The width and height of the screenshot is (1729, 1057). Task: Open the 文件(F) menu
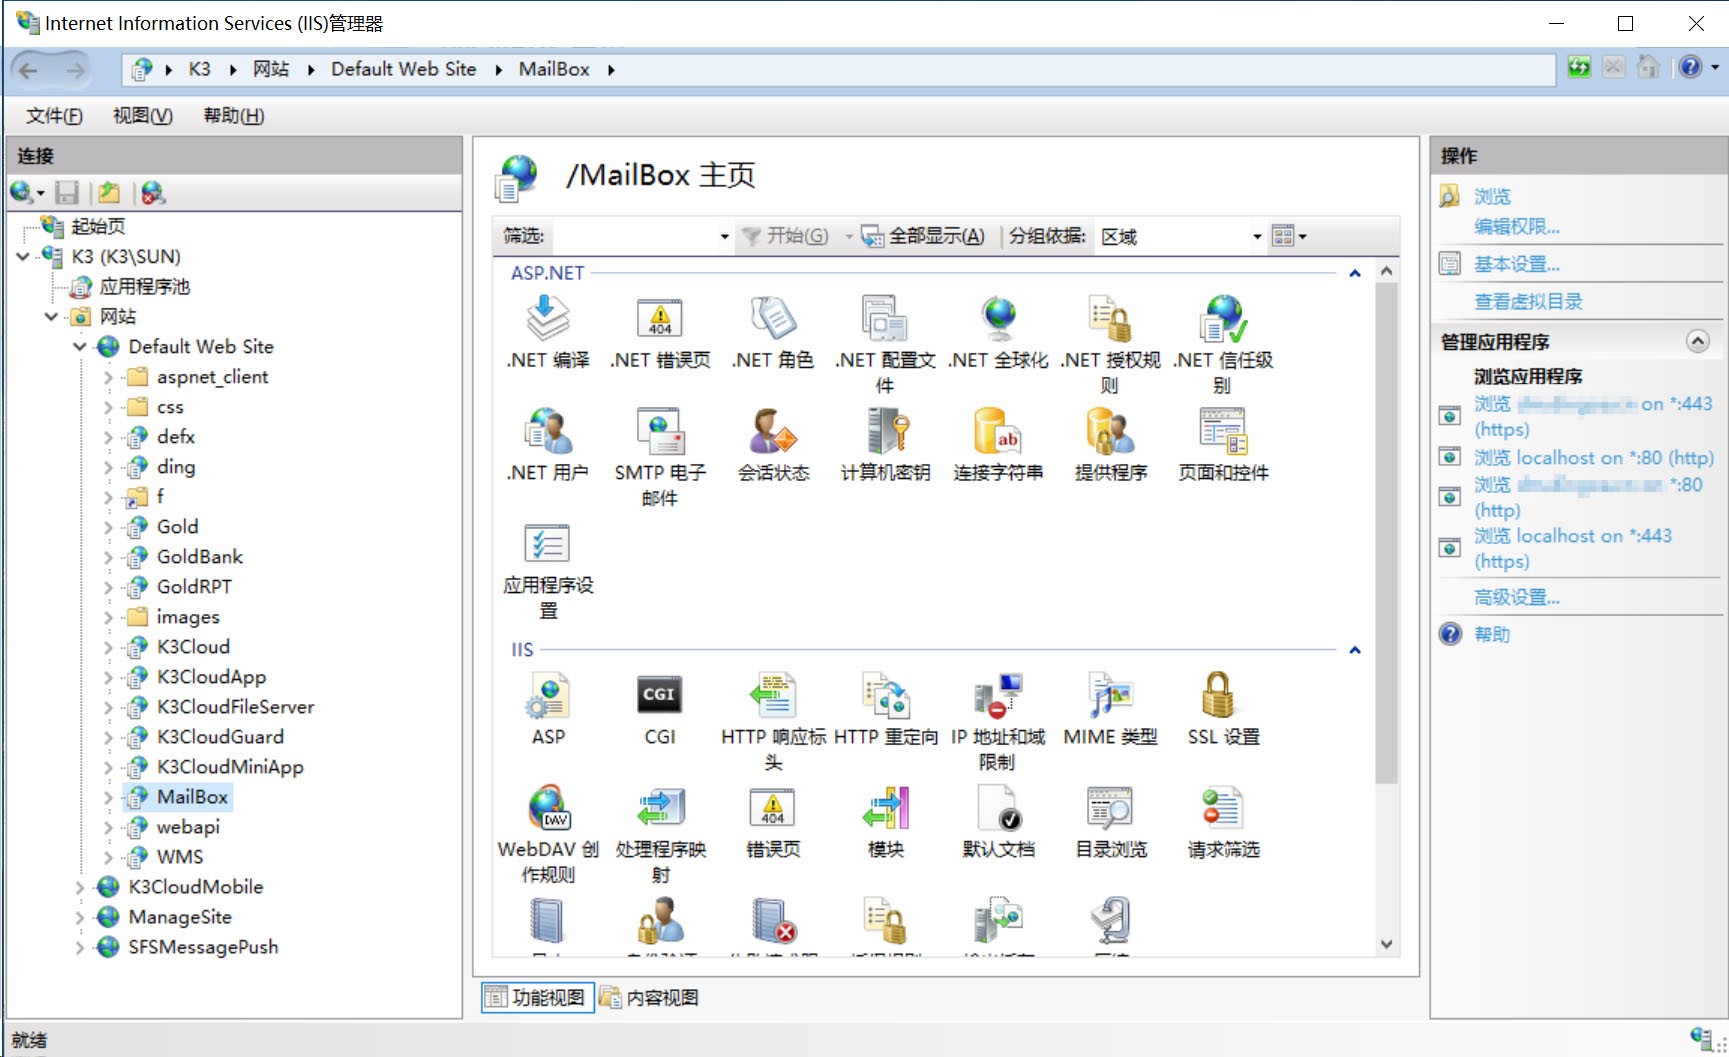pyautogui.click(x=54, y=116)
